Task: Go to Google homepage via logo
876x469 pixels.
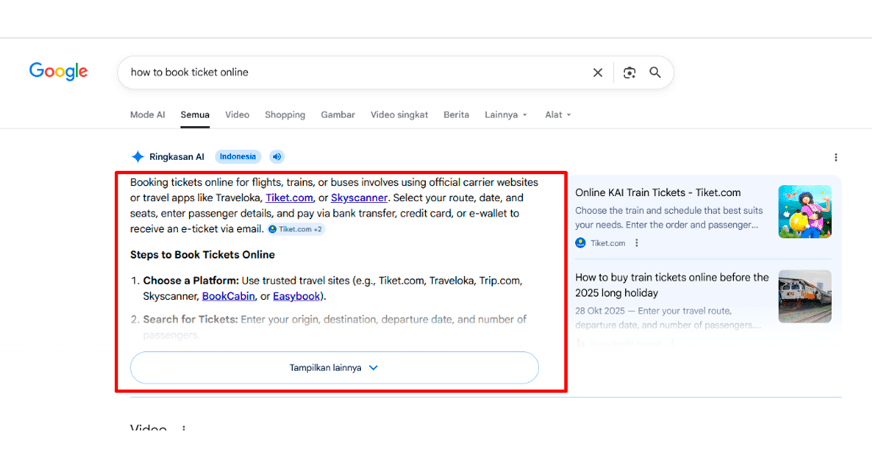Action: (x=58, y=72)
